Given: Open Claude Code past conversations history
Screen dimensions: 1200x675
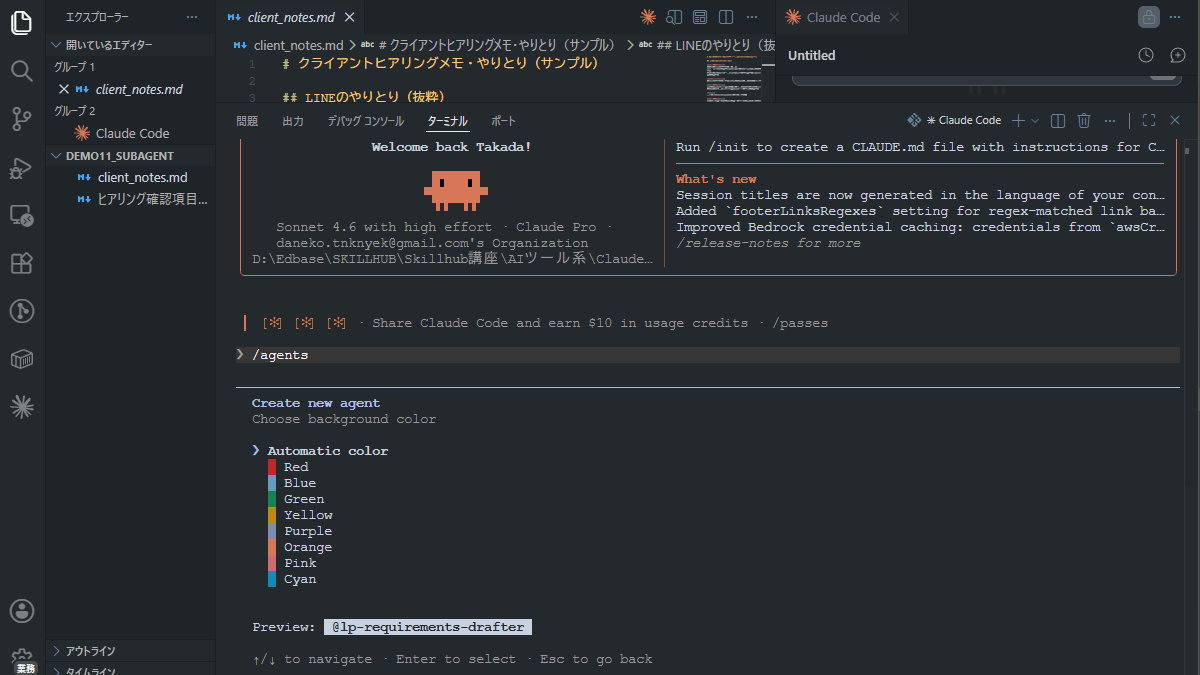Looking at the screenshot, I should [1146, 55].
